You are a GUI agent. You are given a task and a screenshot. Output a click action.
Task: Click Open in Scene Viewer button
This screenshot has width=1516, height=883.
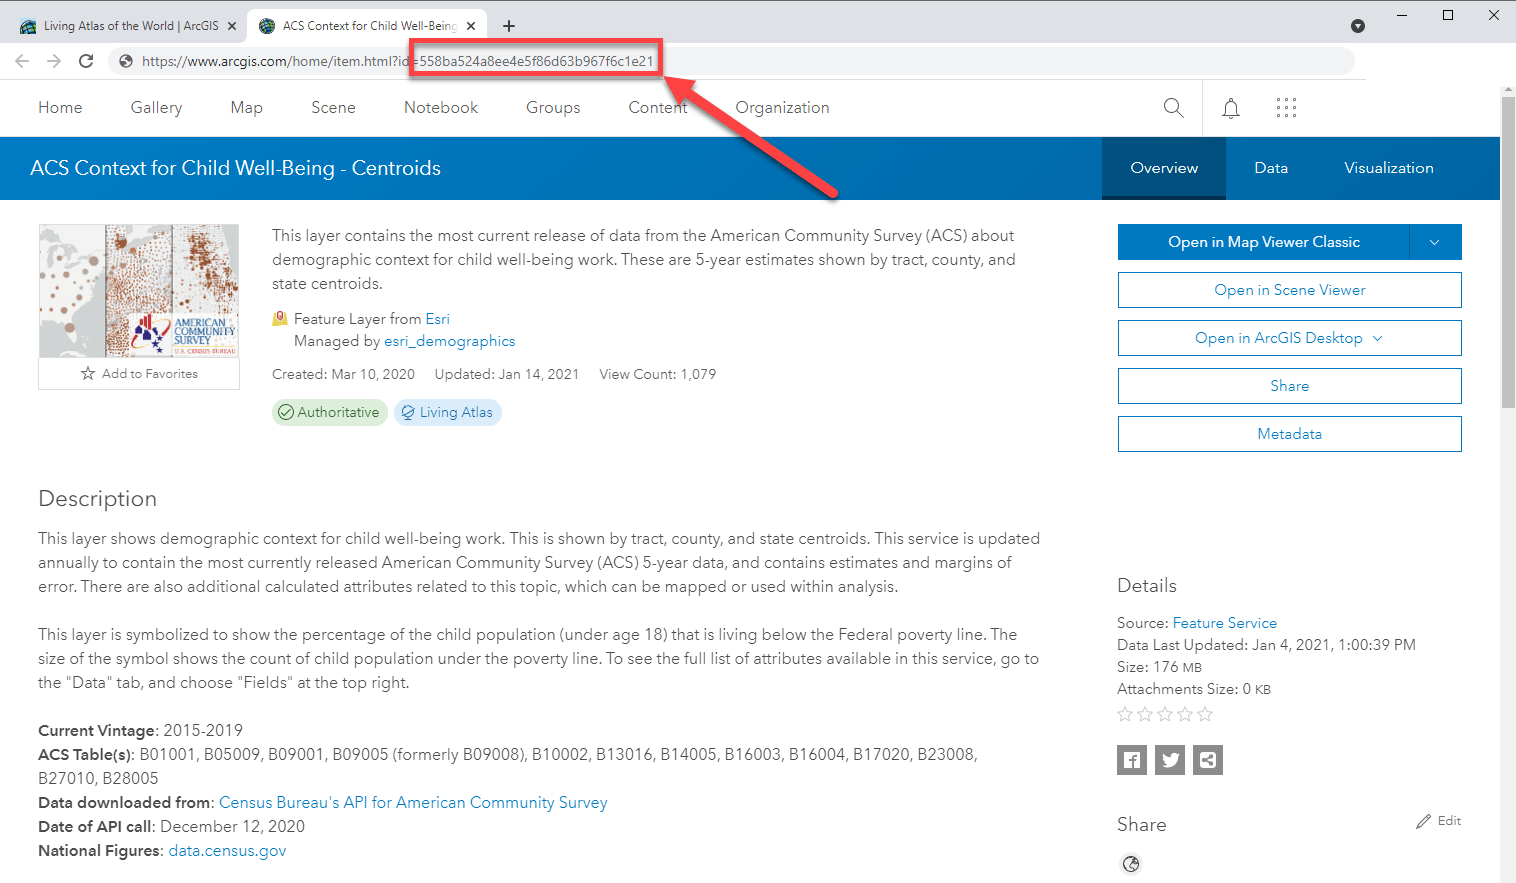pos(1290,290)
